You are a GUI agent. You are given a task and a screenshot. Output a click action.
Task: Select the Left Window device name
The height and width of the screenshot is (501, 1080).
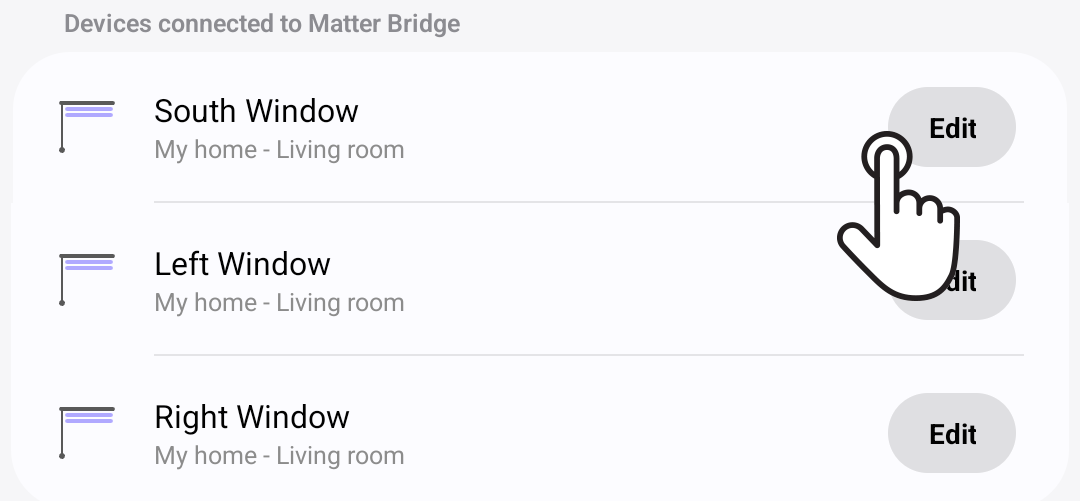pyautogui.click(x=242, y=264)
